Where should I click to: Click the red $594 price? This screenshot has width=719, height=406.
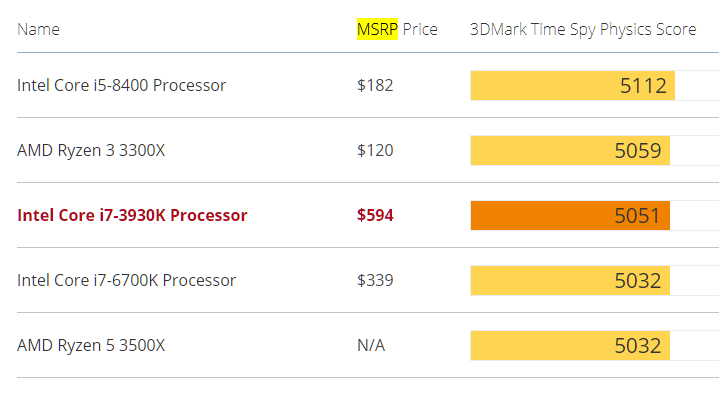[375, 215]
